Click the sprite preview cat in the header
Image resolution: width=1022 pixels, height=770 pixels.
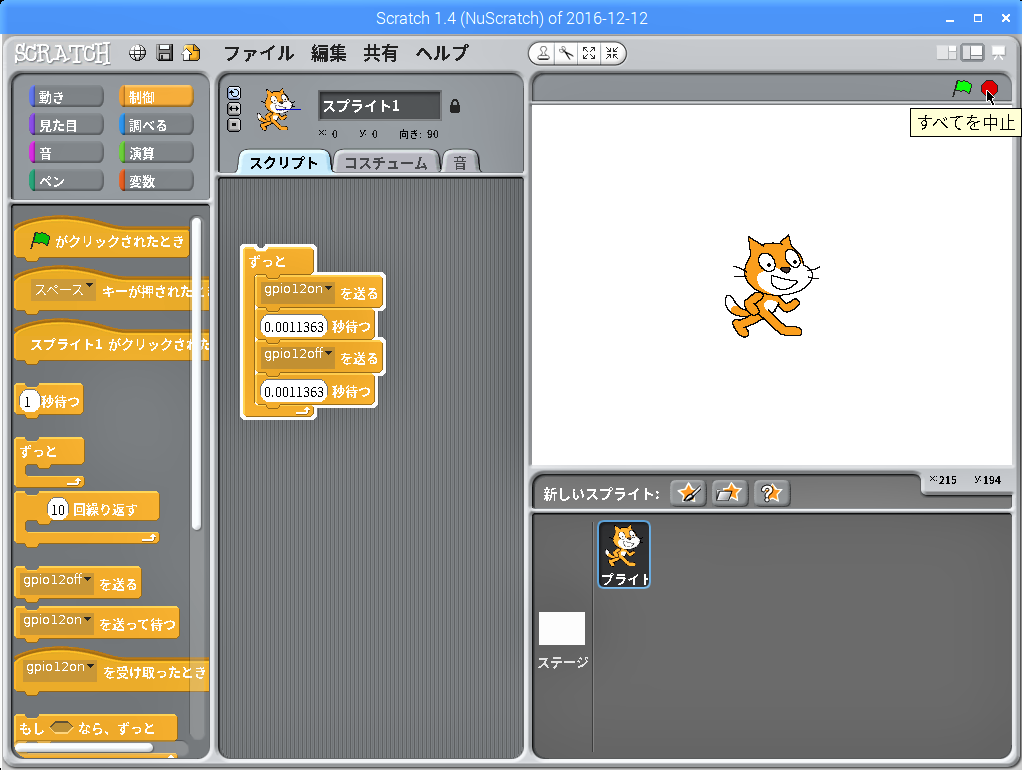point(276,110)
